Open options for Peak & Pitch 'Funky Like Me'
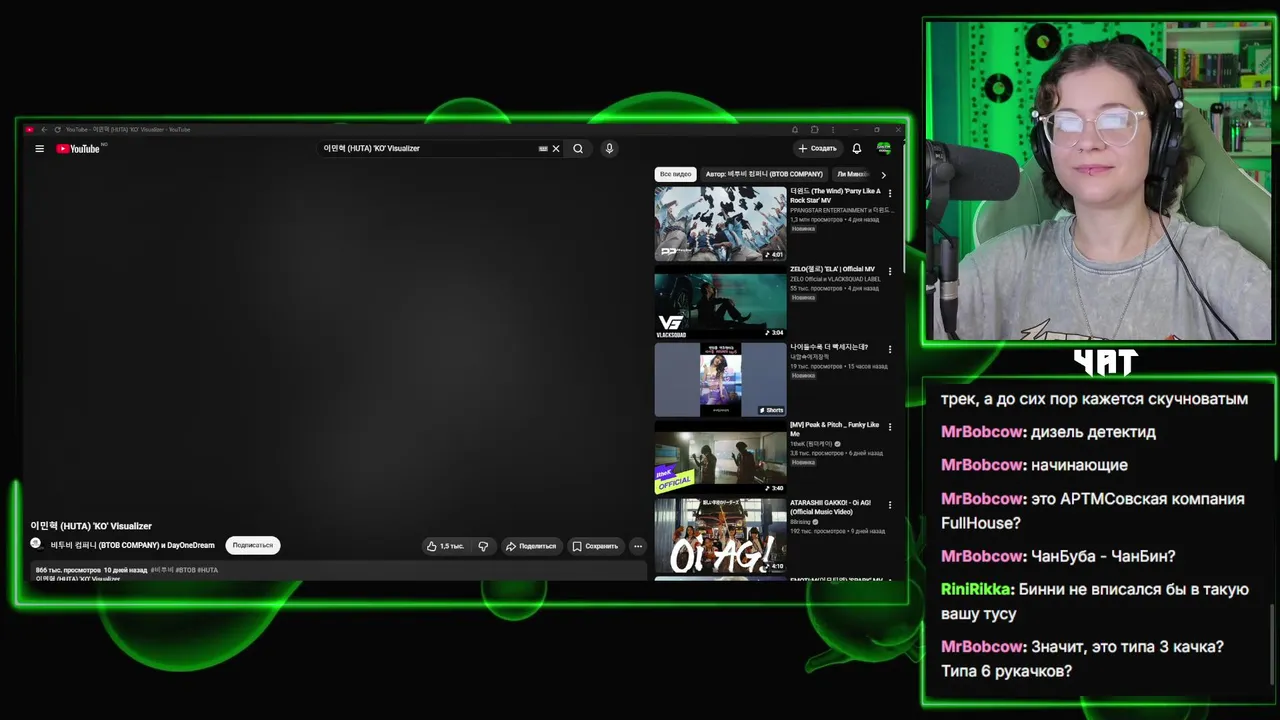 click(x=890, y=427)
